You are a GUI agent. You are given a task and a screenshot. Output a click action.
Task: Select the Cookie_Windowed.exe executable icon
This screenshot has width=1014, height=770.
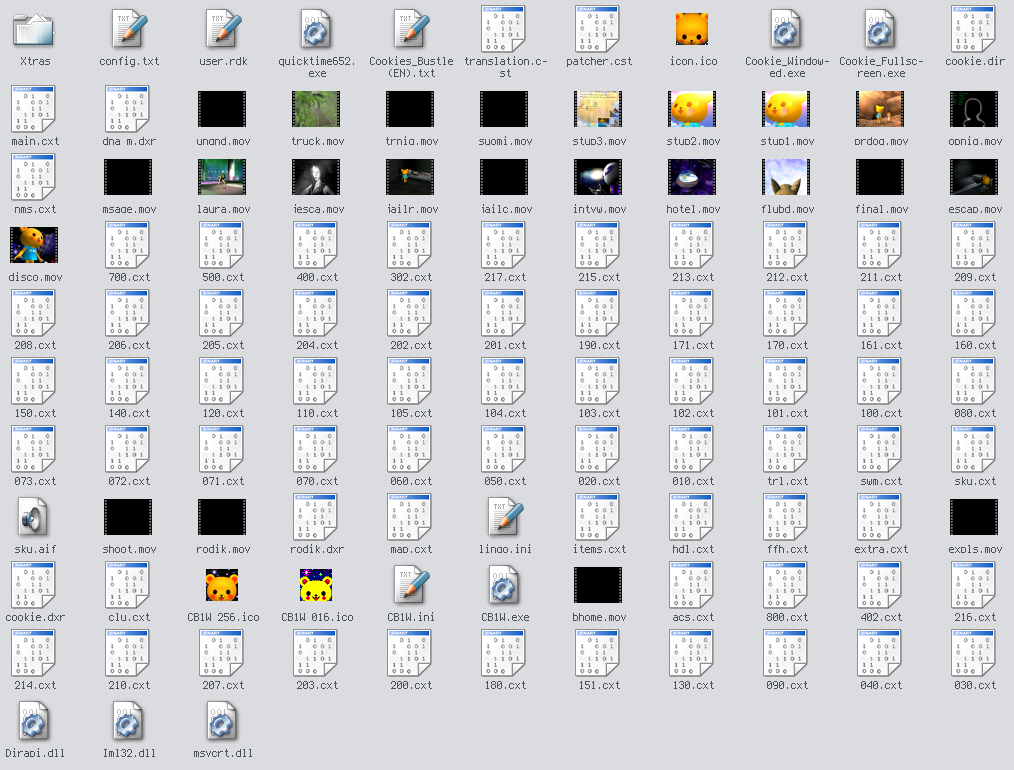pos(786,30)
